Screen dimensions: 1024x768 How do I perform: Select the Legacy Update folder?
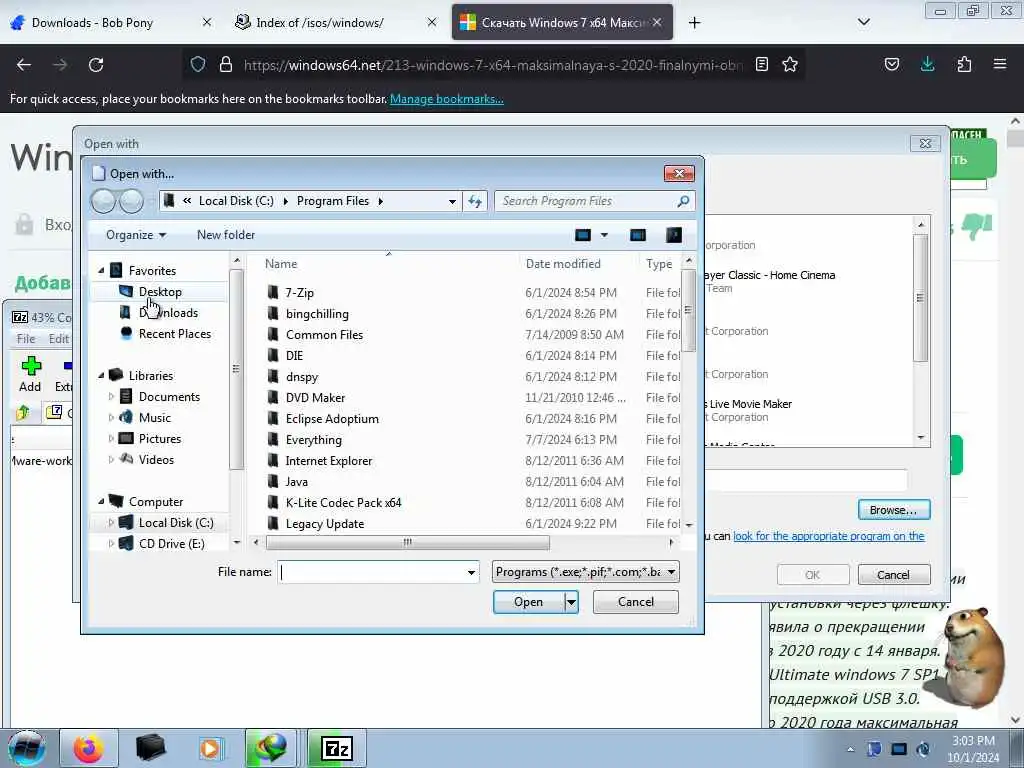pyautogui.click(x=325, y=523)
